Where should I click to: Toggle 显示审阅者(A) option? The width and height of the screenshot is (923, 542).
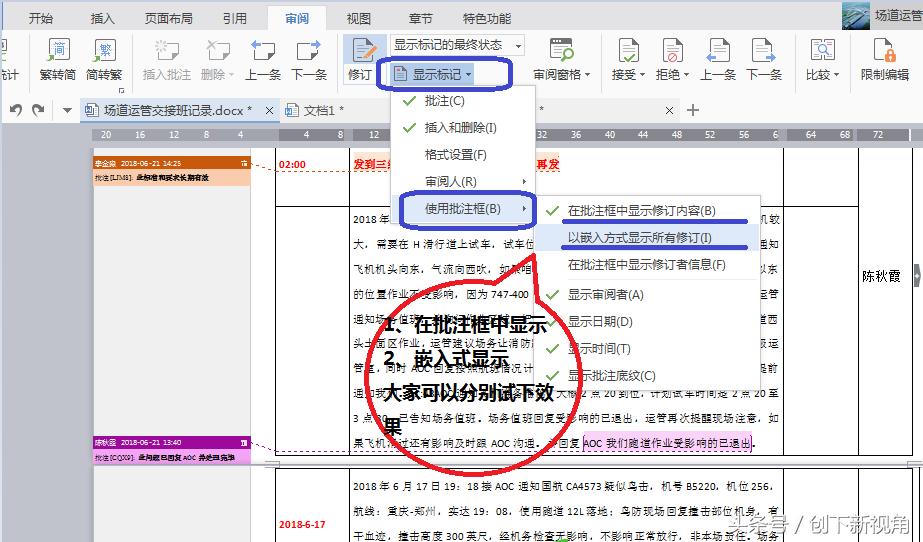[x=646, y=295]
